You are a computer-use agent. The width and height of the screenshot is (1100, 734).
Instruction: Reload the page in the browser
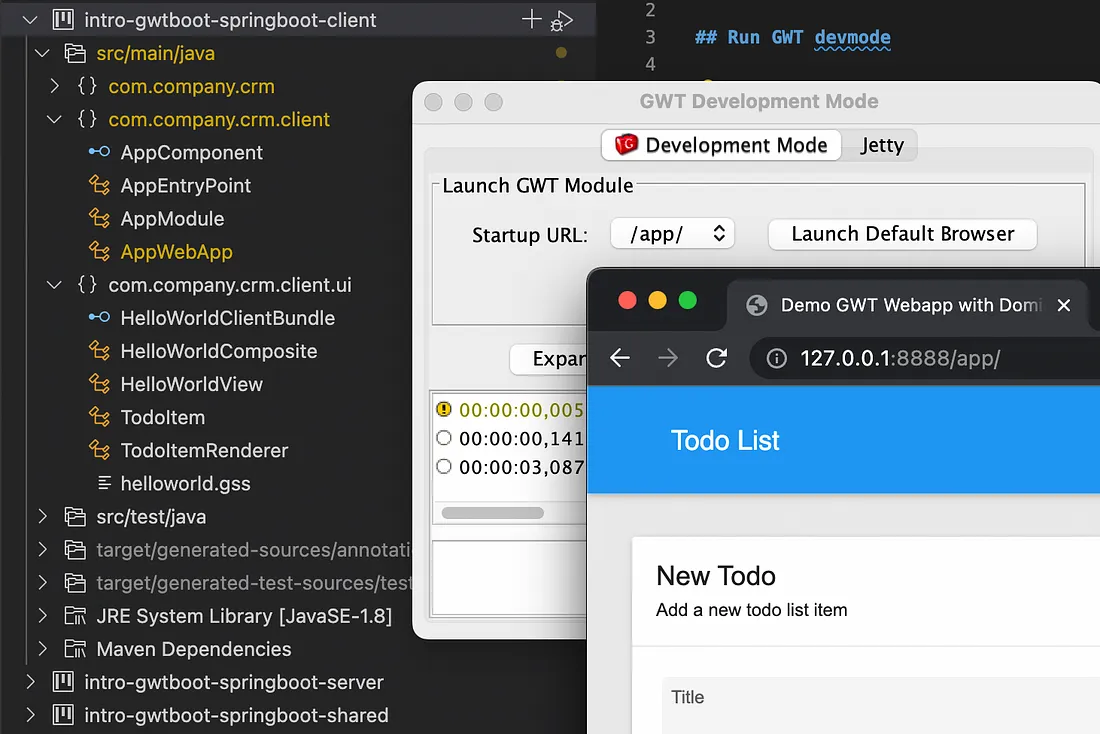pyautogui.click(x=716, y=358)
